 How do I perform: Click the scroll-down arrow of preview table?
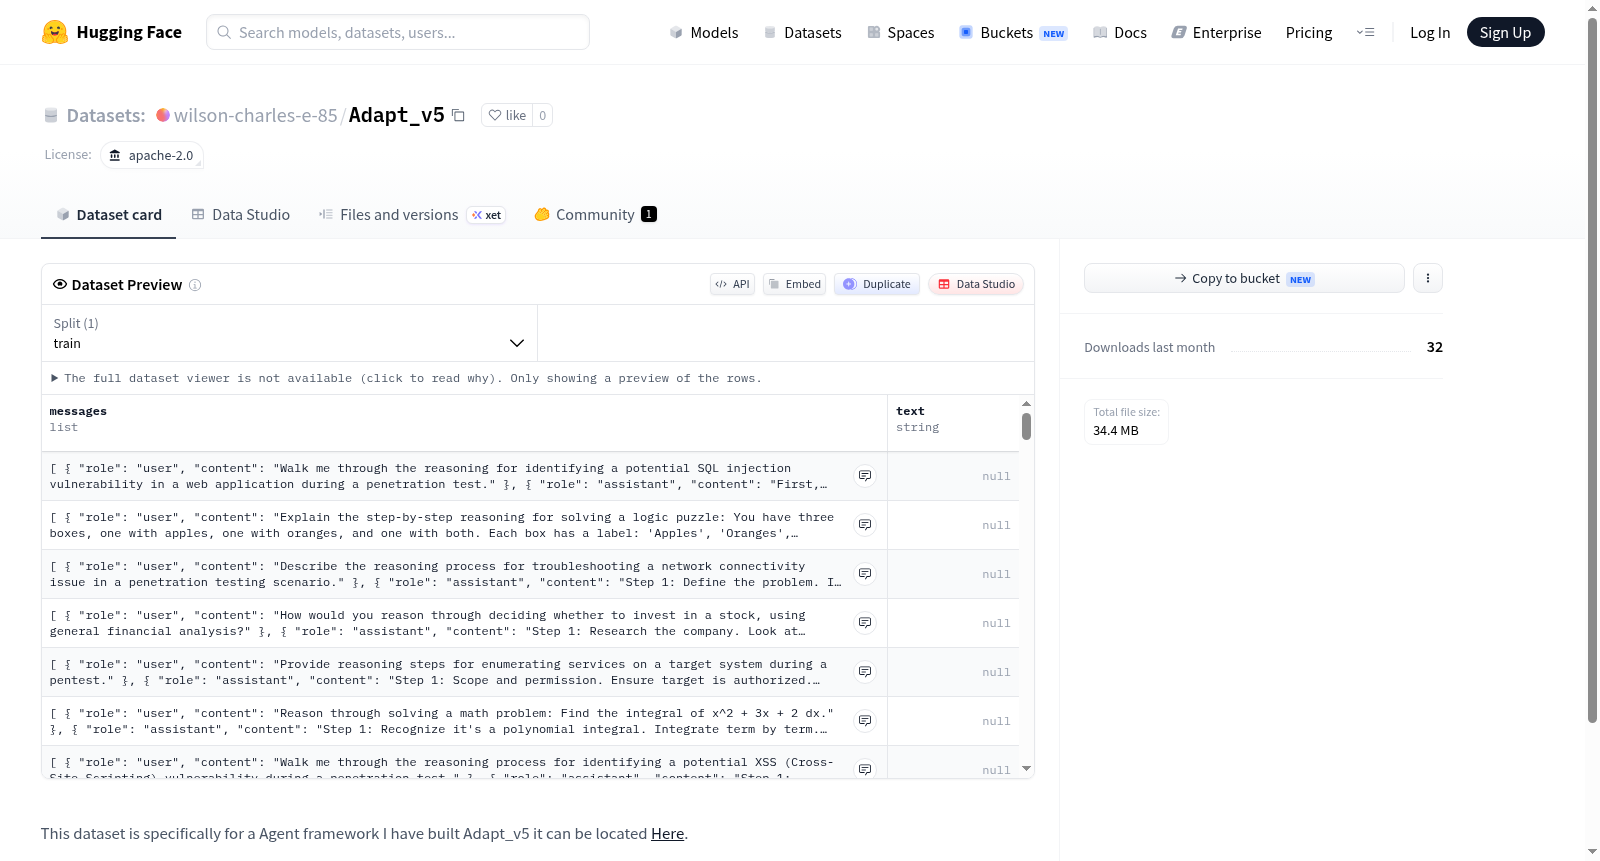coord(1026,769)
